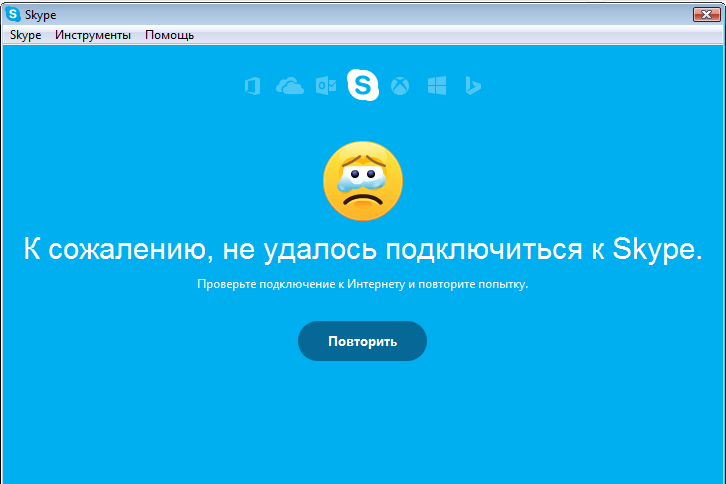Open the Инструменты menu
The width and height of the screenshot is (726, 484).
pos(93,35)
